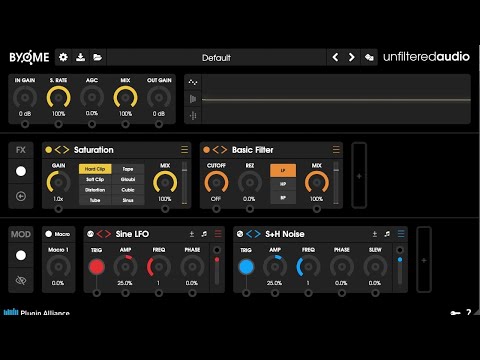
Task: Click the save preset download icon
Action: tap(80, 57)
